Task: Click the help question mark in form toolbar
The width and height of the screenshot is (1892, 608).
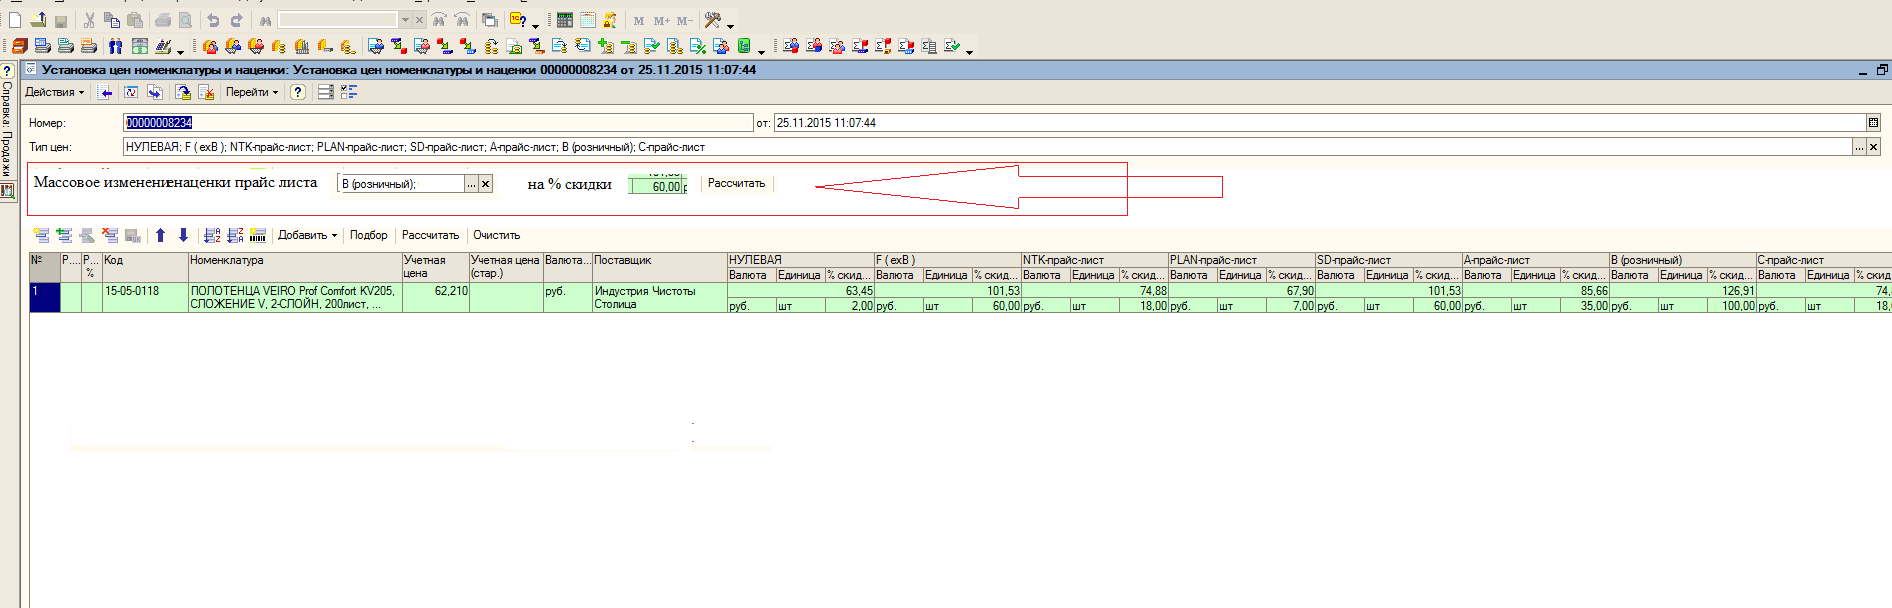Action: coord(297,92)
